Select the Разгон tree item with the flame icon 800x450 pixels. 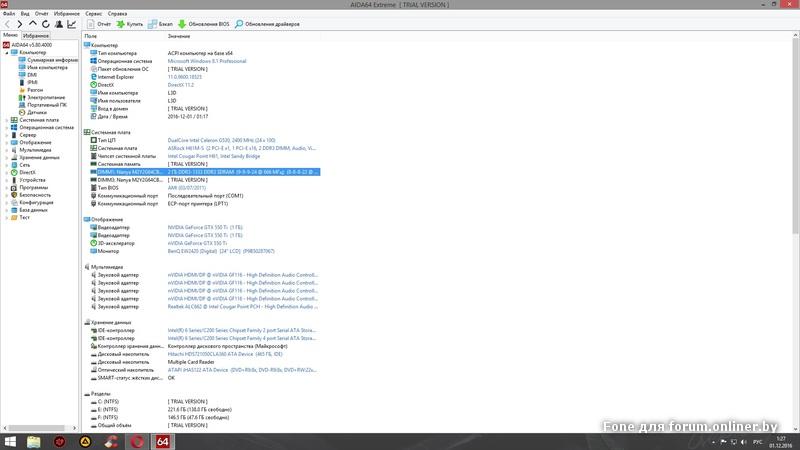click(31, 90)
